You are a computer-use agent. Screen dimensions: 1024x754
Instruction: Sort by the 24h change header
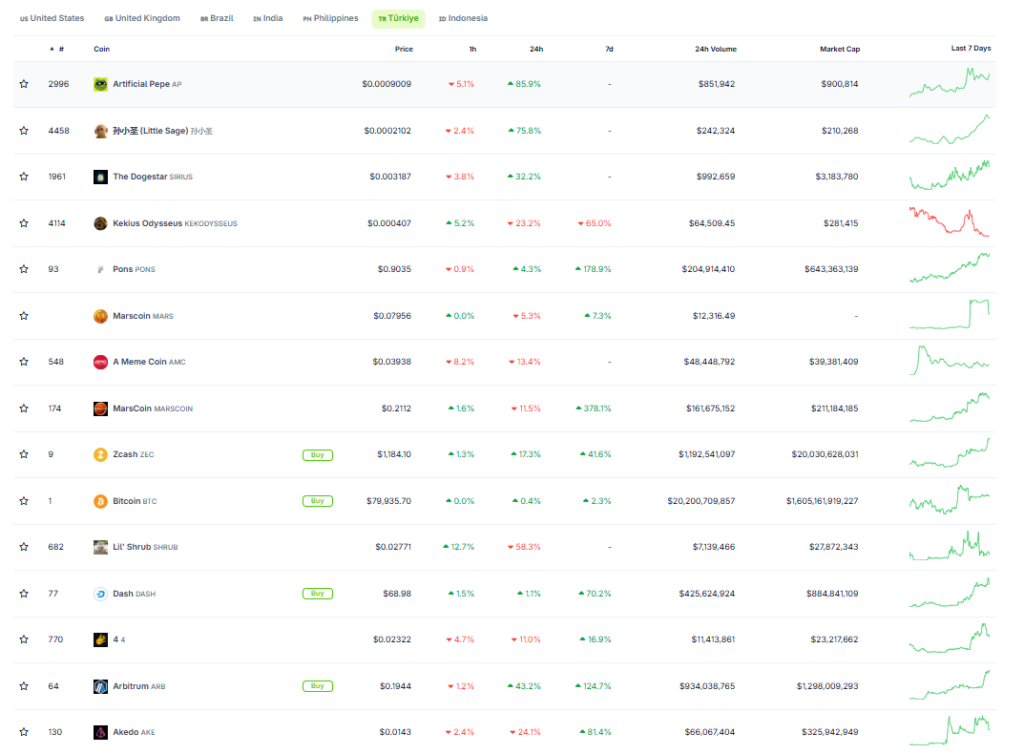pos(536,49)
